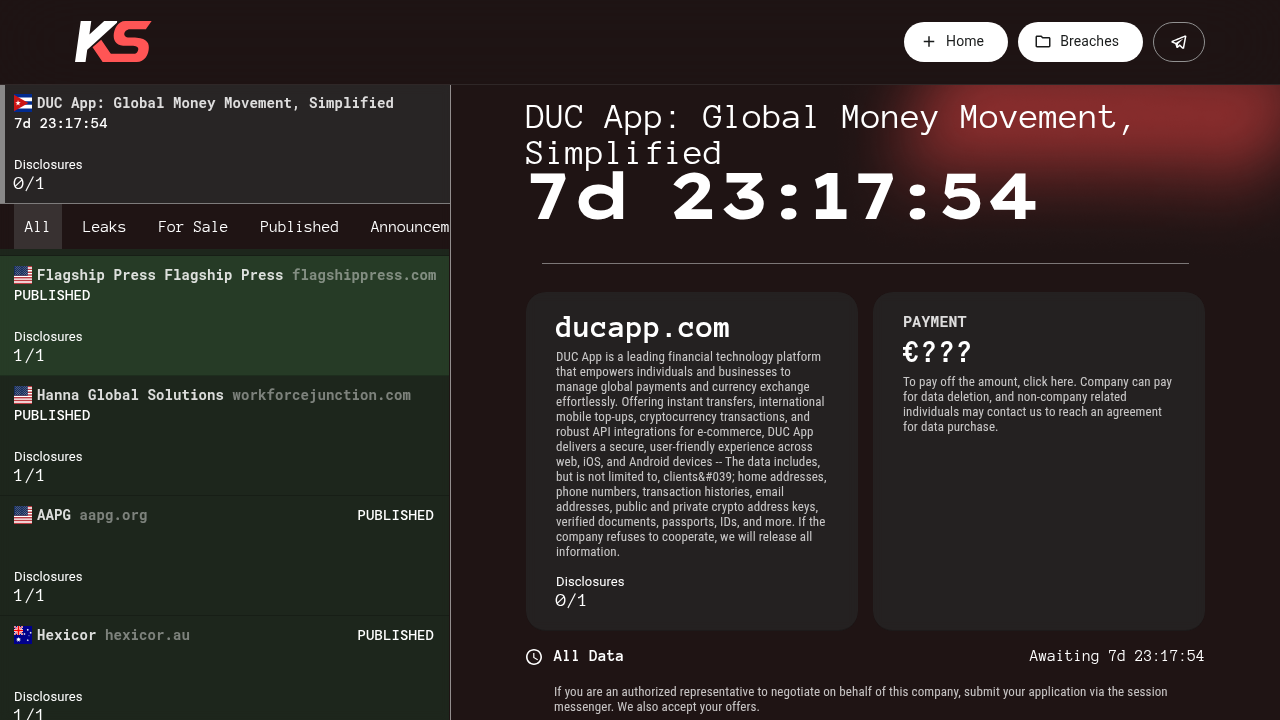The width and height of the screenshot is (1280, 720).
Task: Click the aapg.org domain text
Action: pos(114,515)
